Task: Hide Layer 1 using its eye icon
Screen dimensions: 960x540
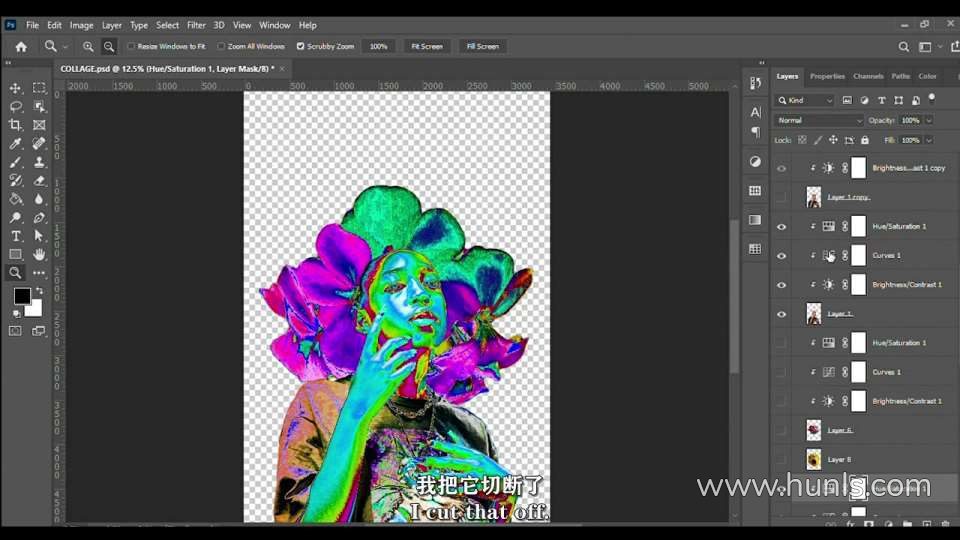Action: 781,314
